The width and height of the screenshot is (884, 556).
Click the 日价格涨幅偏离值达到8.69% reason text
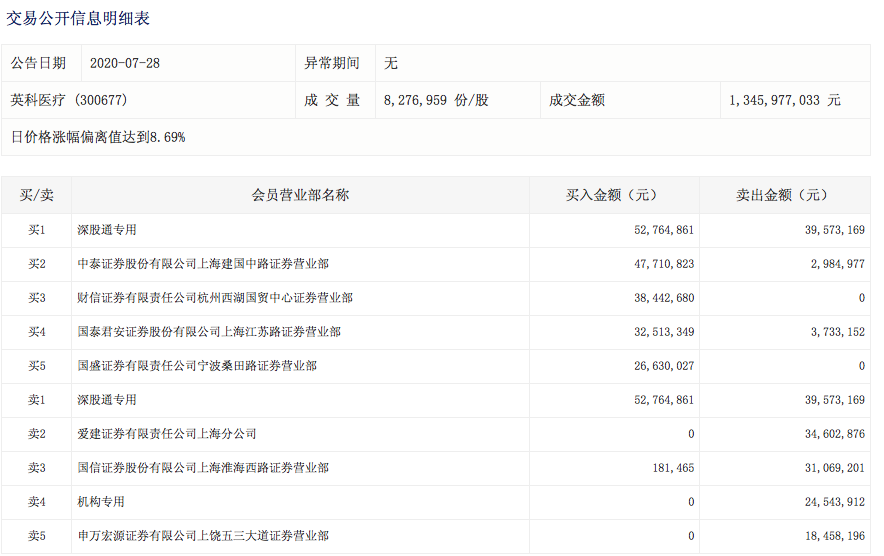click(x=98, y=137)
